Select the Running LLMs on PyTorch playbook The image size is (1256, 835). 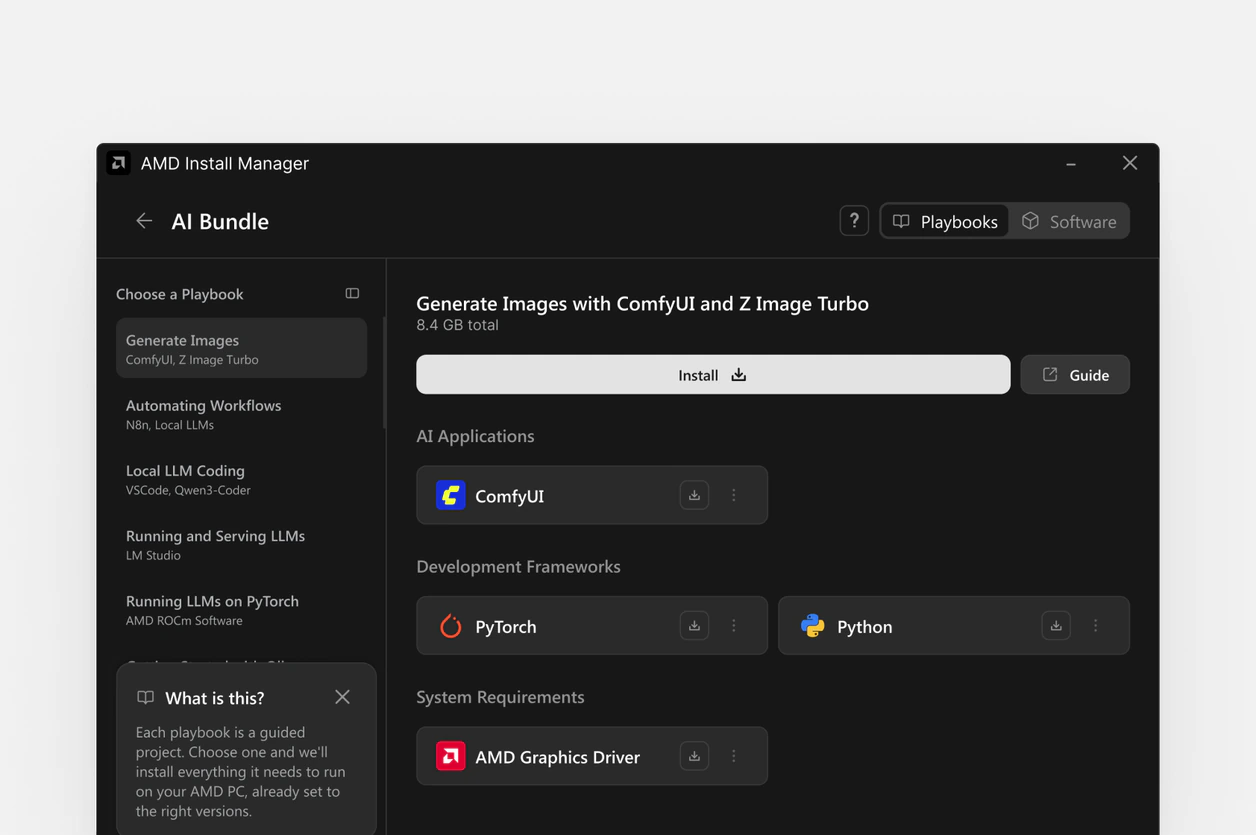click(241, 610)
